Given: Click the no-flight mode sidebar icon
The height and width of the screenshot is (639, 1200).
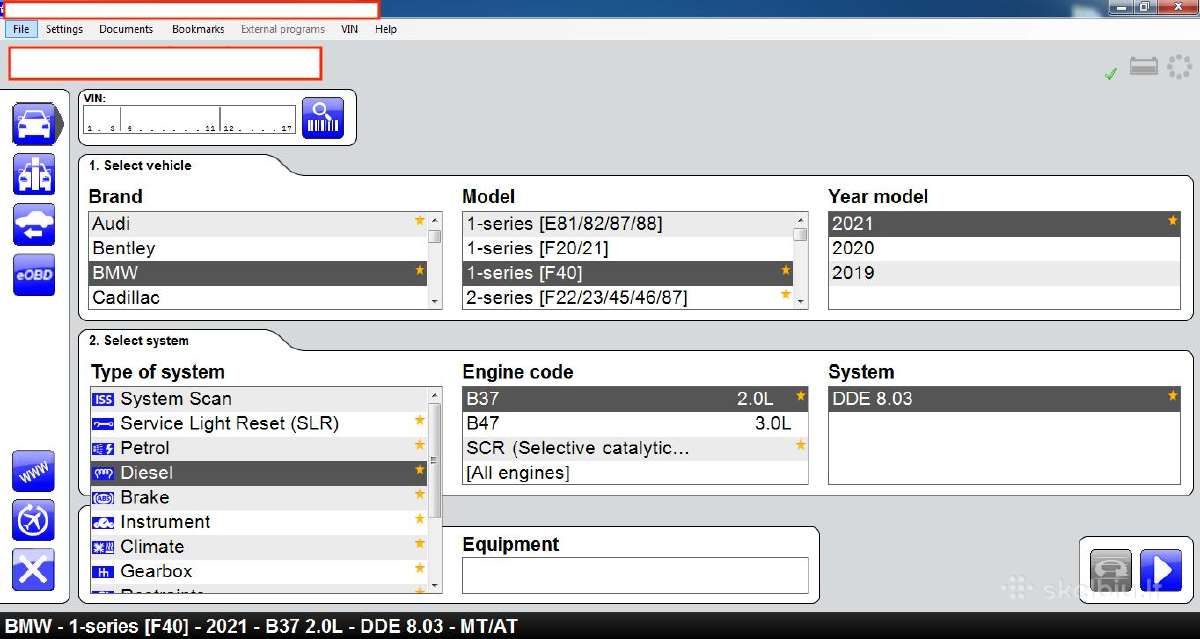Looking at the screenshot, I should tap(33, 520).
